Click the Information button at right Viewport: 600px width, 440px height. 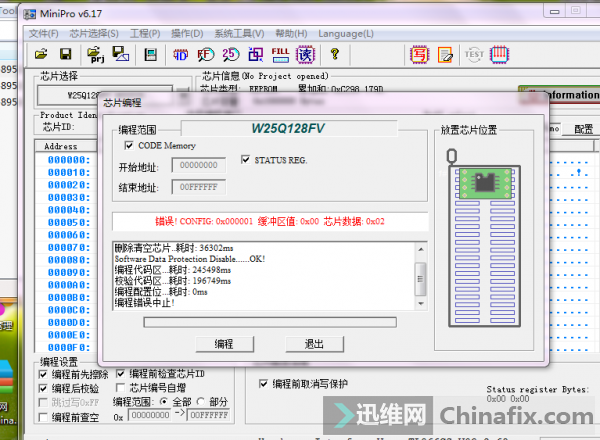pos(559,95)
